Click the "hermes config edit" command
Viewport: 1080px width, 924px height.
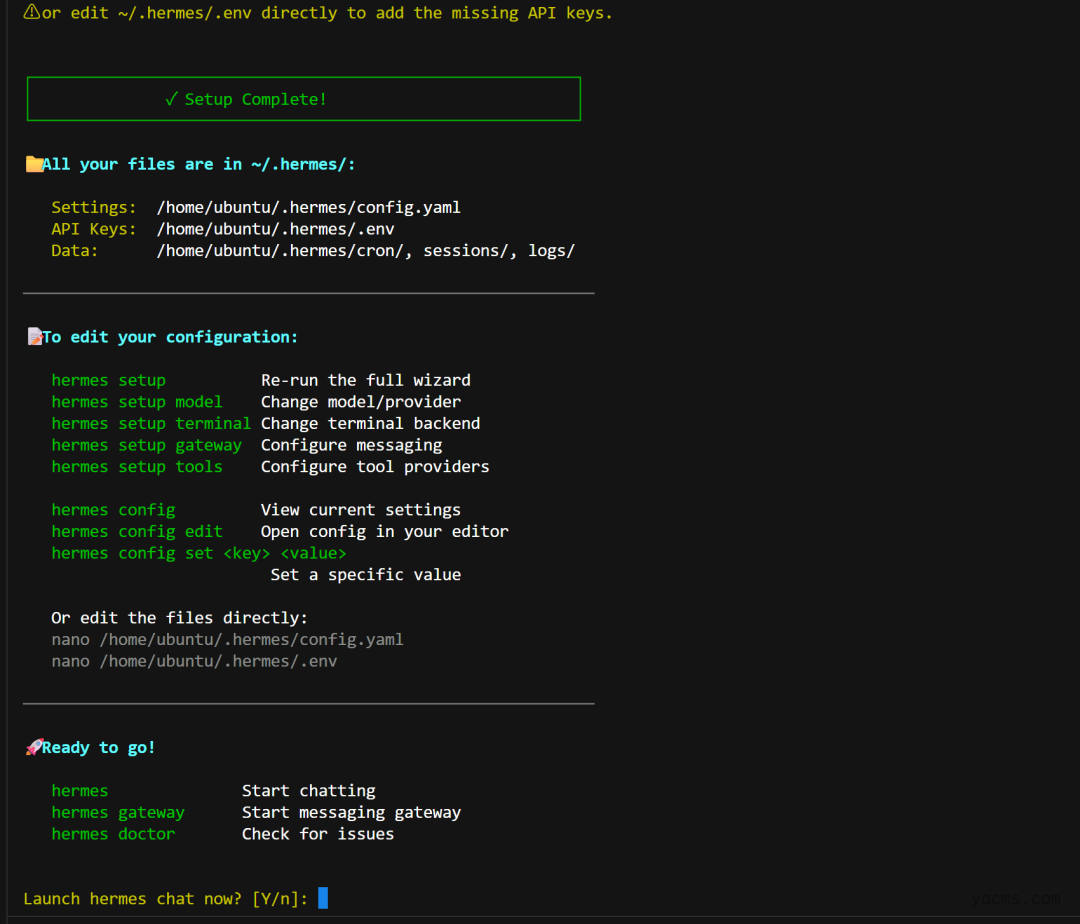click(137, 531)
